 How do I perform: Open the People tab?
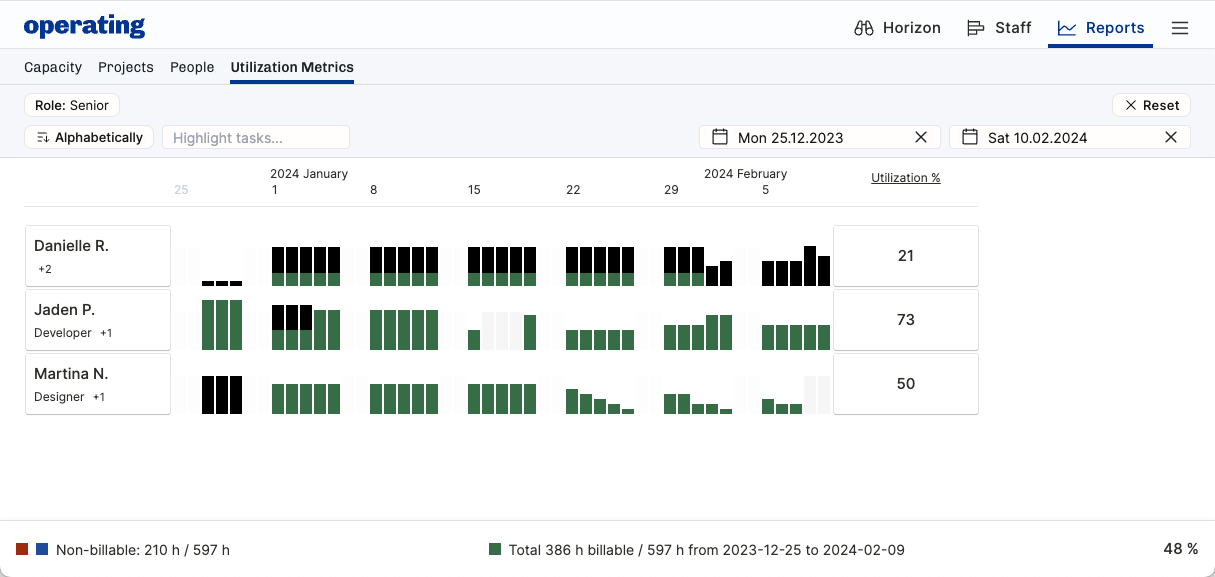point(192,67)
